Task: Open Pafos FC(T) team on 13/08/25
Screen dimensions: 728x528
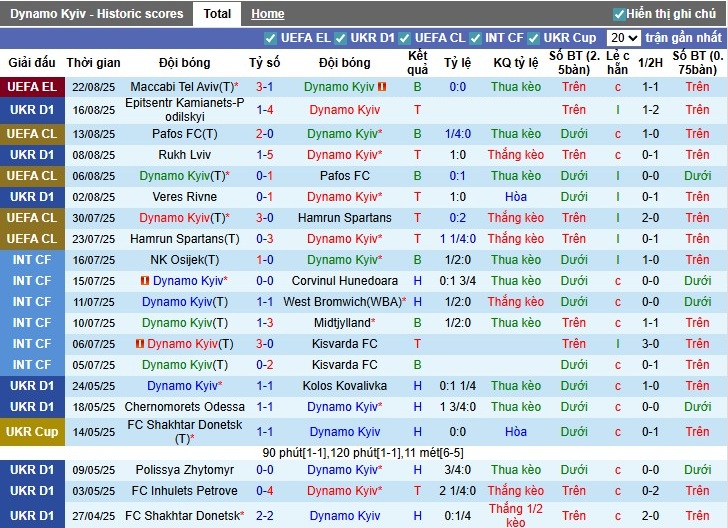Action: (x=184, y=134)
